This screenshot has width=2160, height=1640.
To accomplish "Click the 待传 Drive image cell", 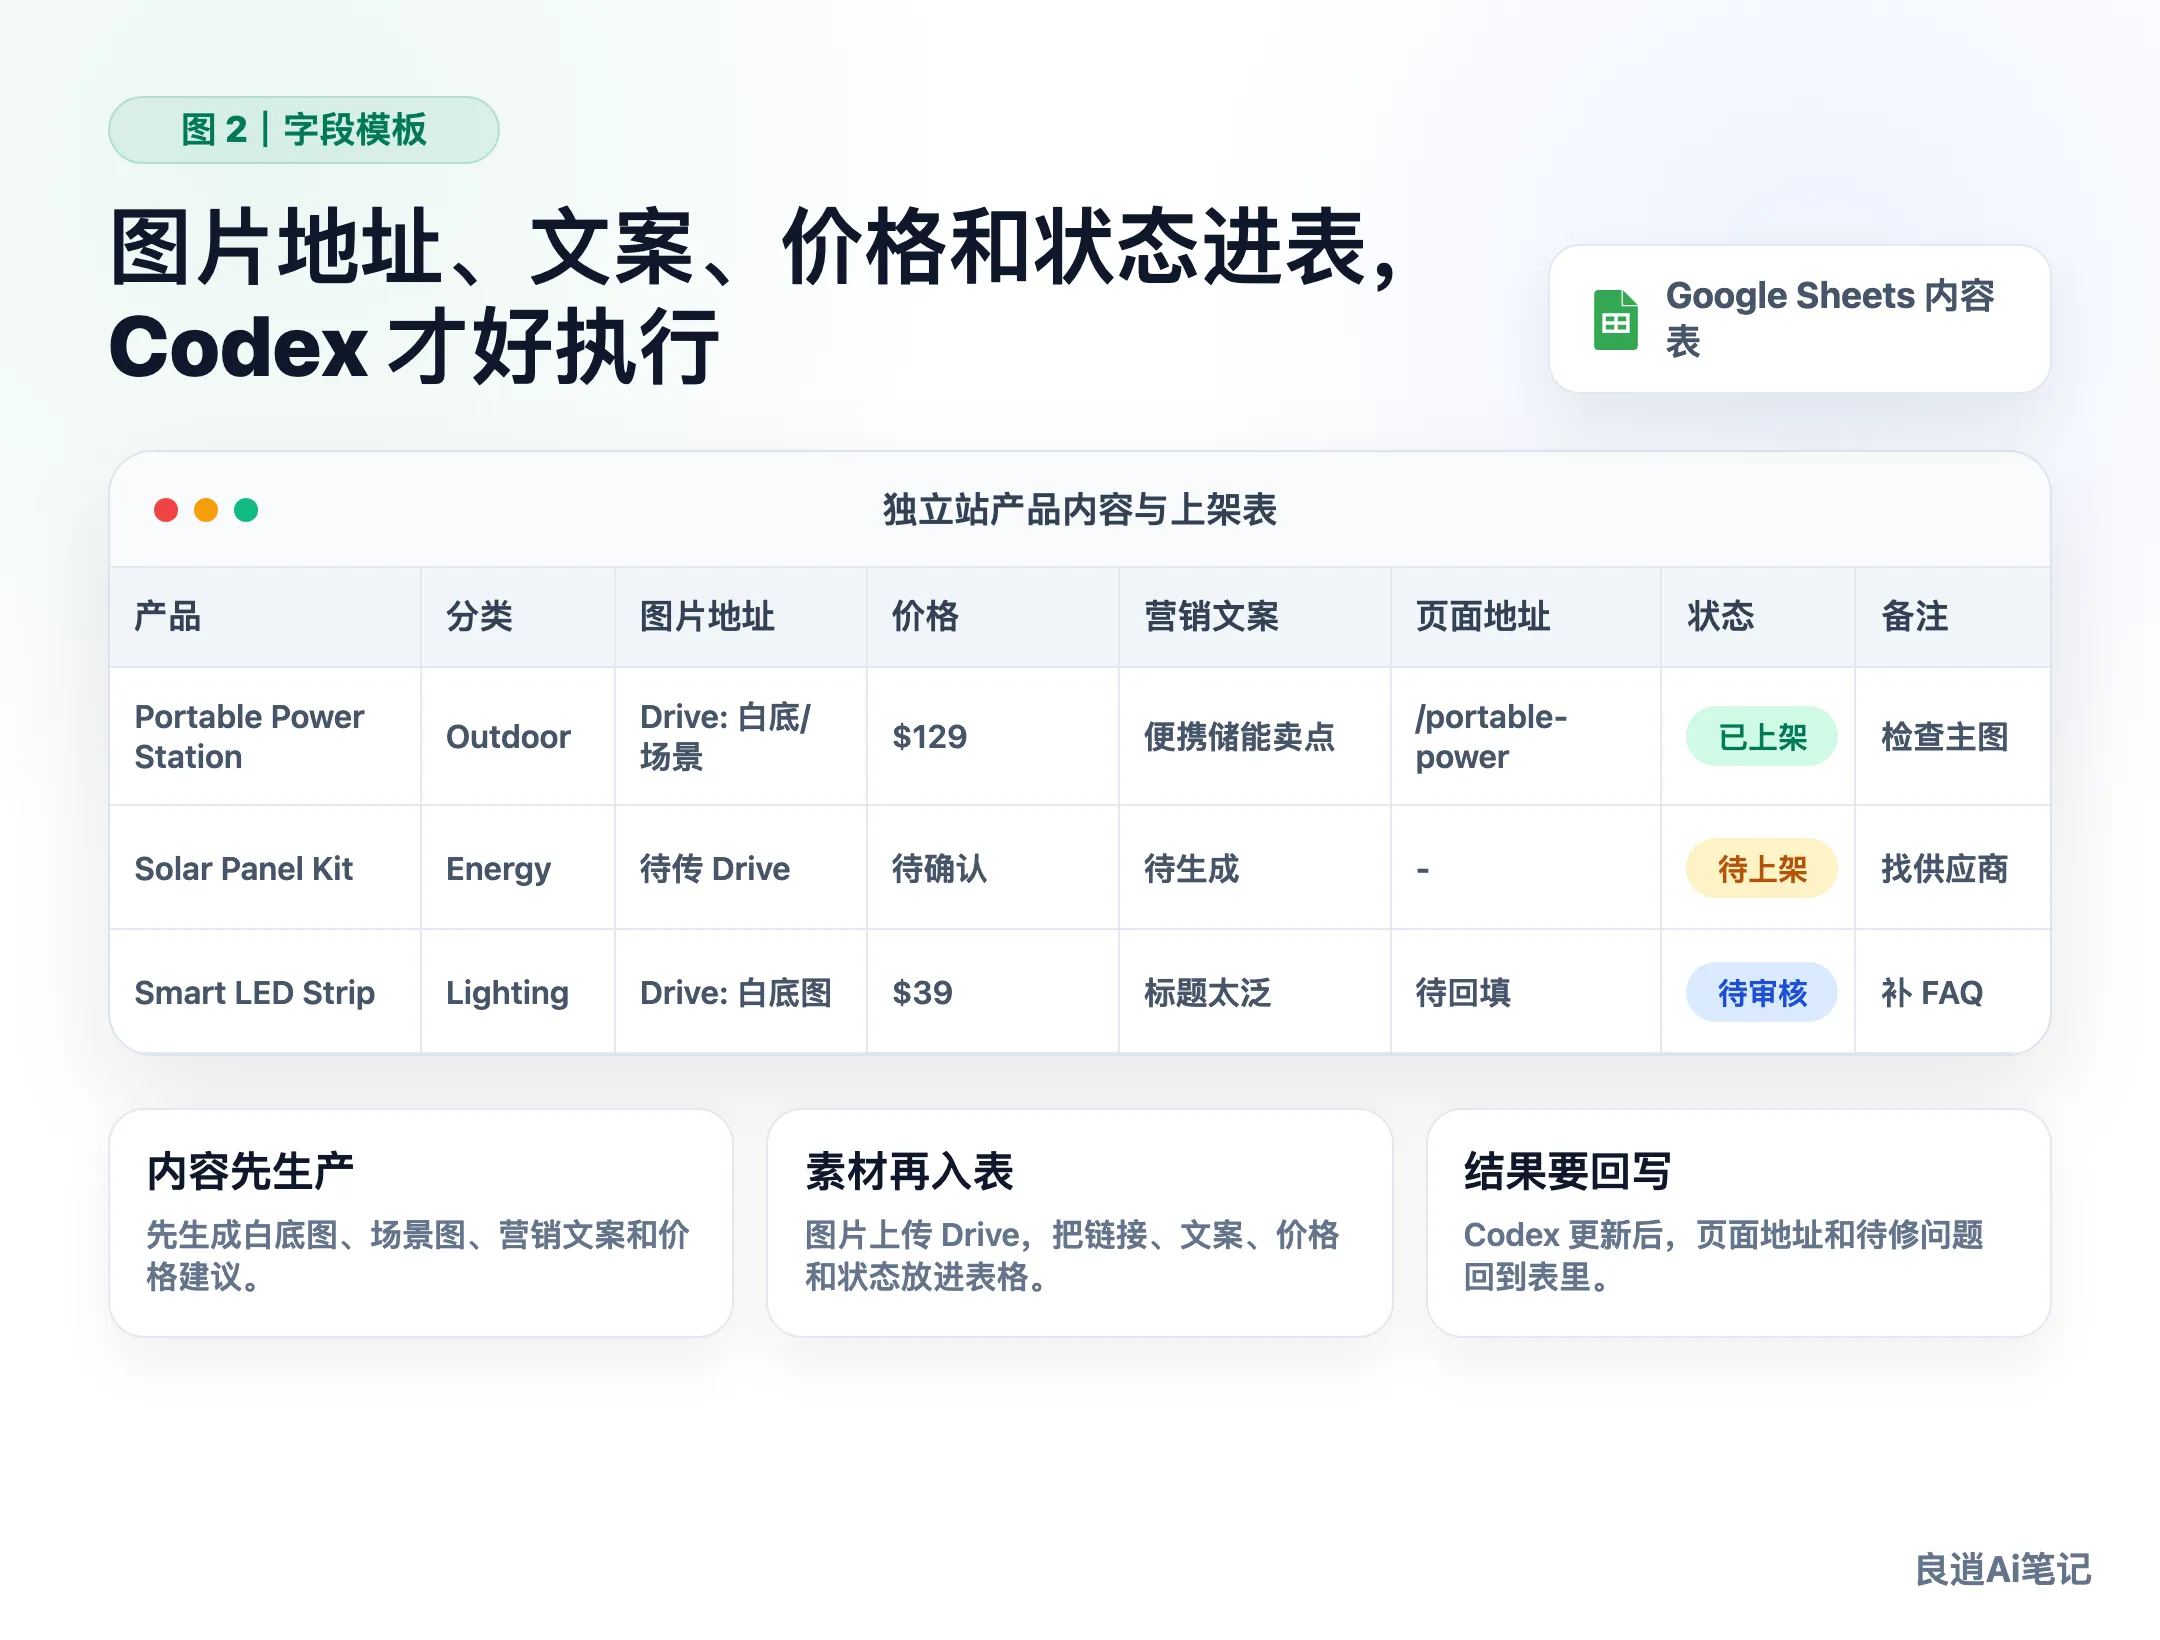I will (x=741, y=868).
